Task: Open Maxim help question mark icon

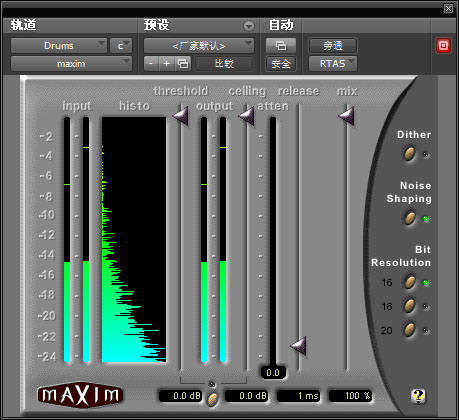Action: tap(418, 396)
